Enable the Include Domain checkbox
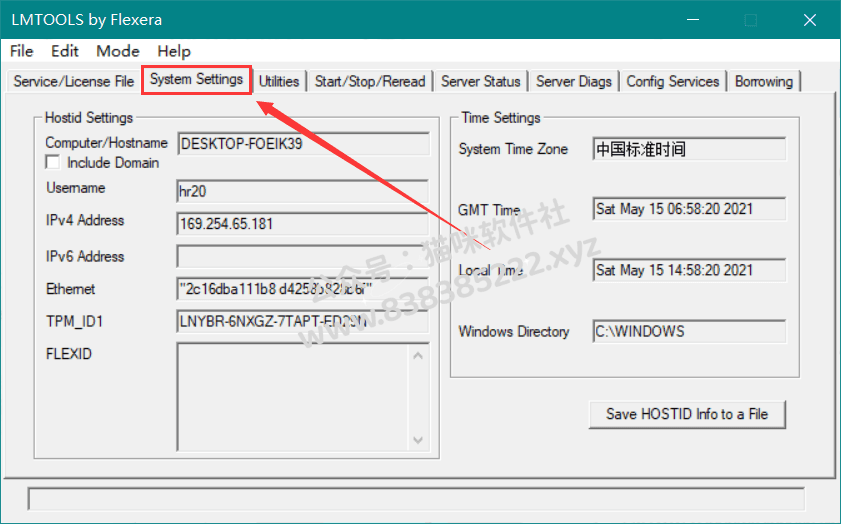This screenshot has height=524, width=841. [53, 163]
